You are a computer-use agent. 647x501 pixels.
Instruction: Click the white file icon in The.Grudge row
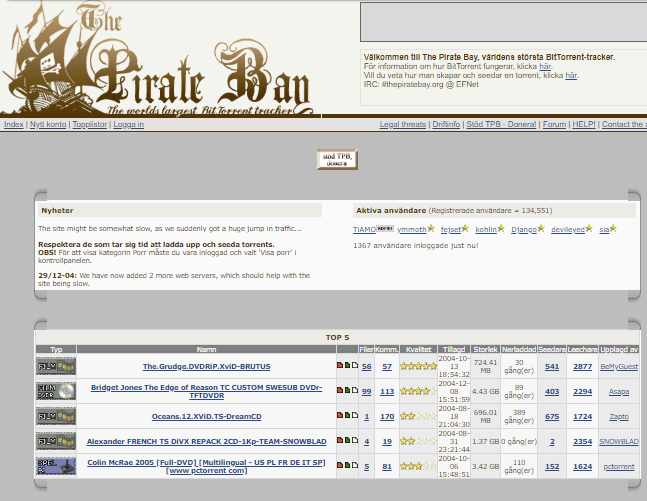tap(354, 365)
